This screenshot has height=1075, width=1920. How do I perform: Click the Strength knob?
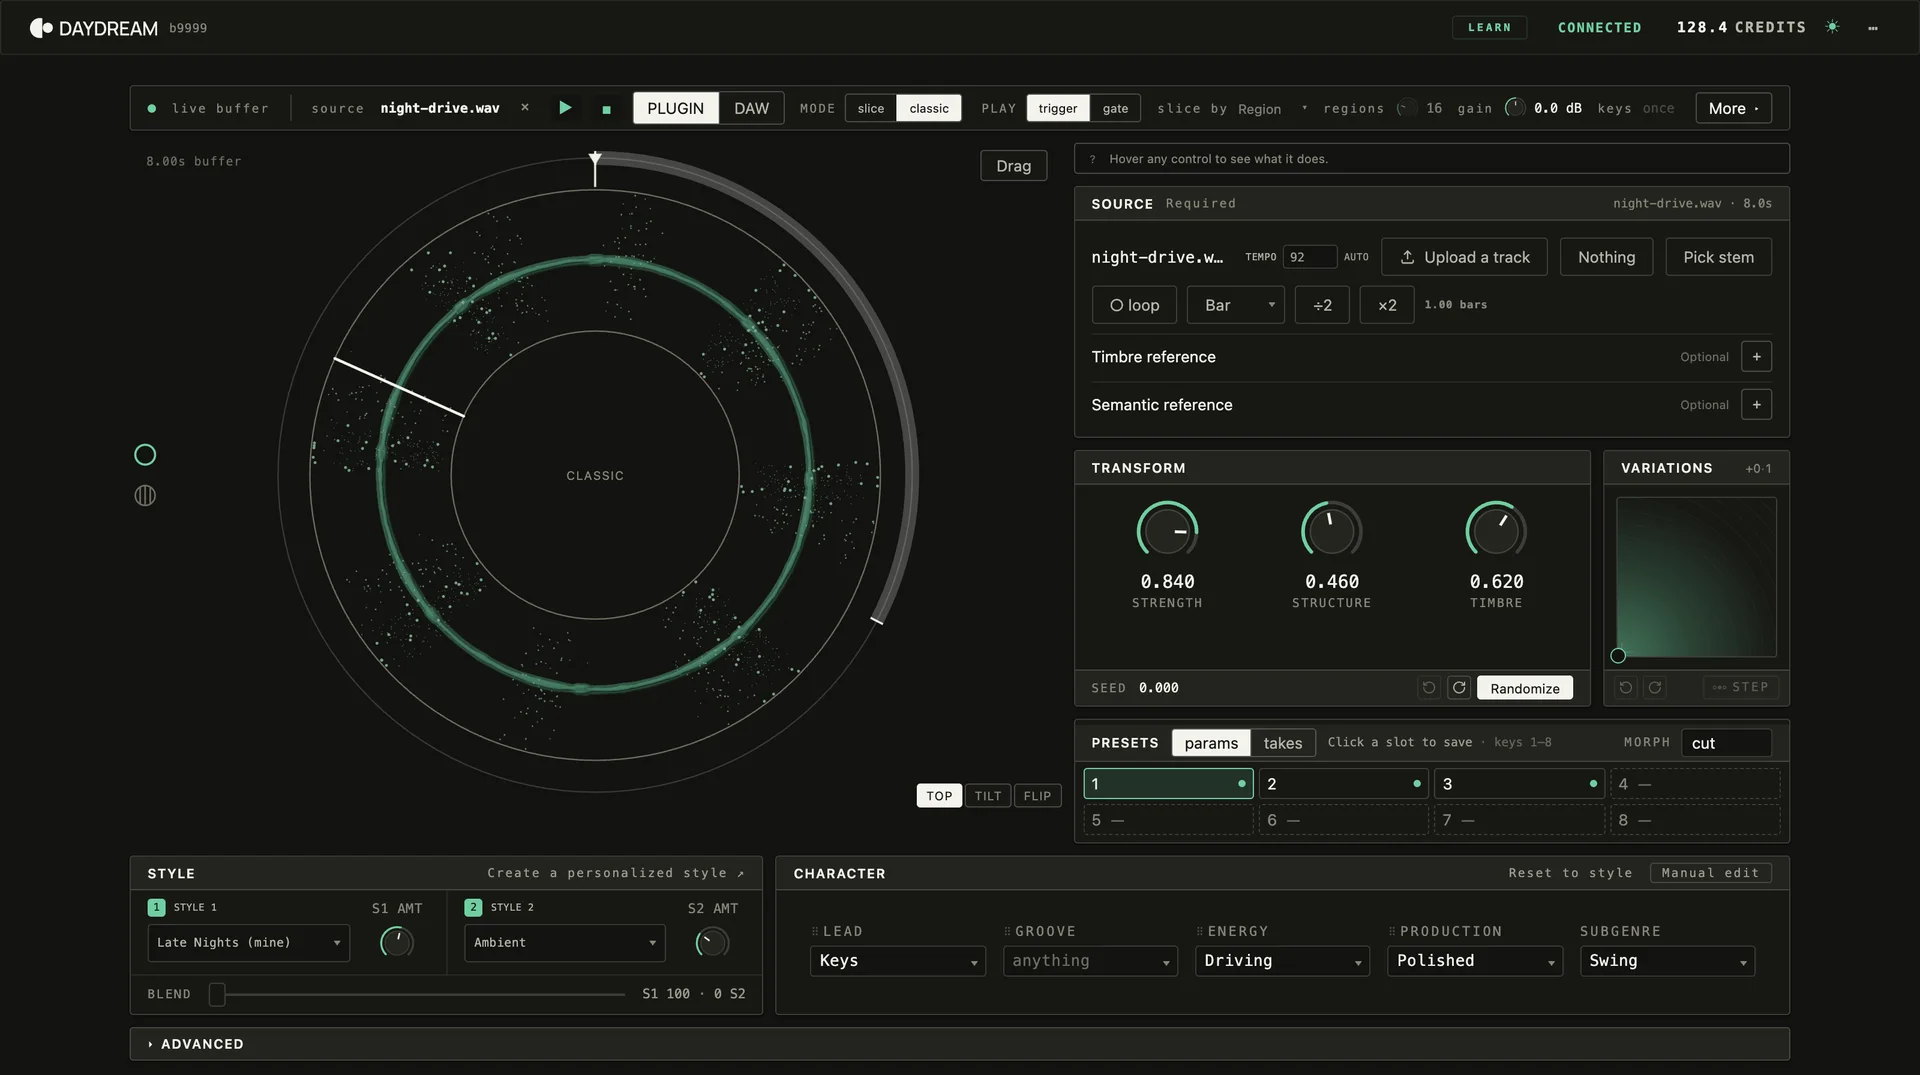click(x=1167, y=530)
